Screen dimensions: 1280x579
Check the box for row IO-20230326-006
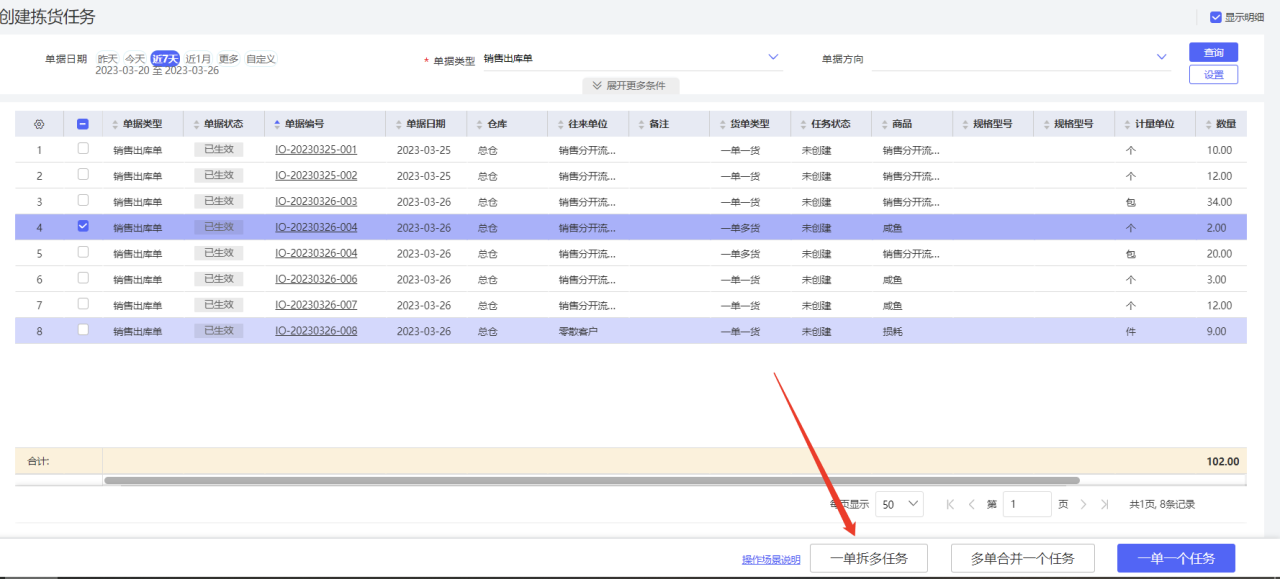tap(83, 279)
